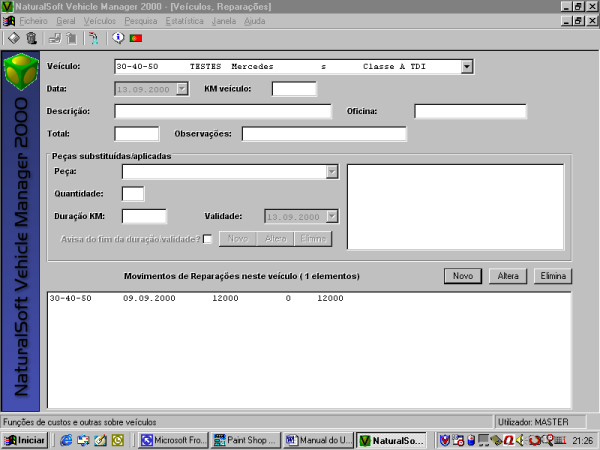Expand the Veículo combo box dropdown arrow
This screenshot has width=600, height=450.
click(466, 67)
